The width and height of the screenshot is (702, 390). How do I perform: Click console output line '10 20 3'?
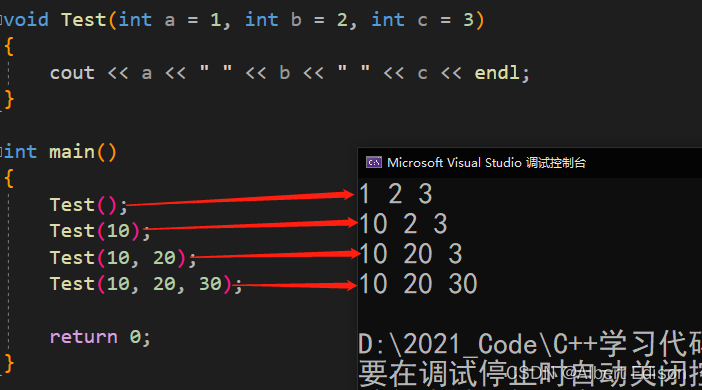click(411, 253)
